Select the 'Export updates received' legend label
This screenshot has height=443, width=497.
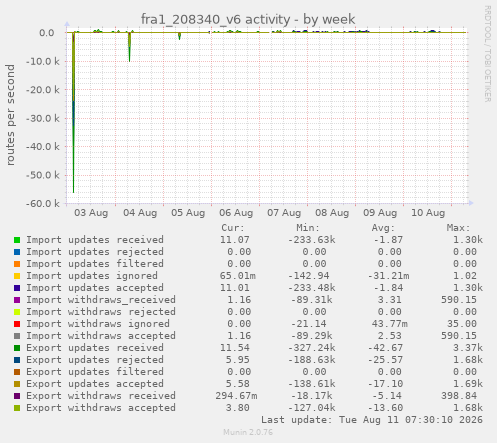95,348
